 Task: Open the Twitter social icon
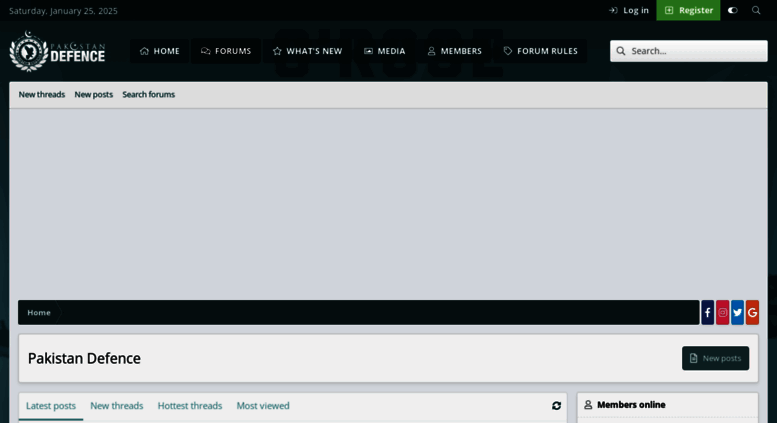[737, 313]
